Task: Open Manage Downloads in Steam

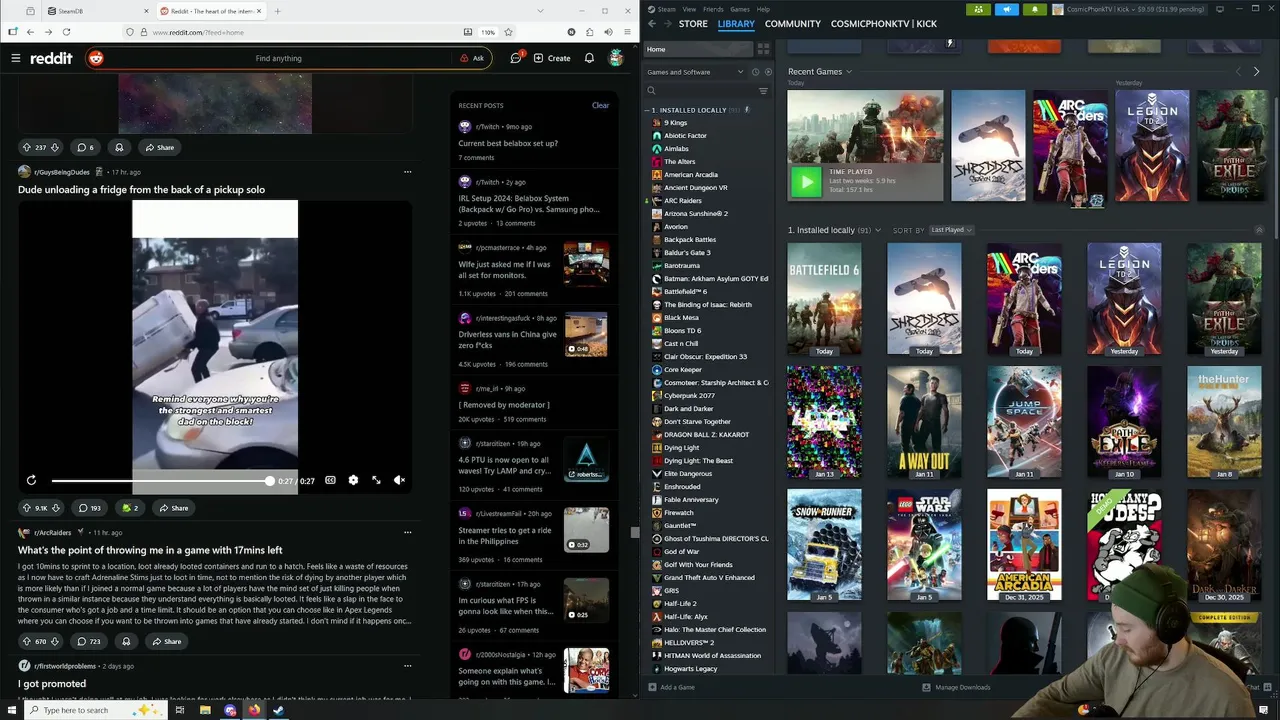Action: click(956, 687)
